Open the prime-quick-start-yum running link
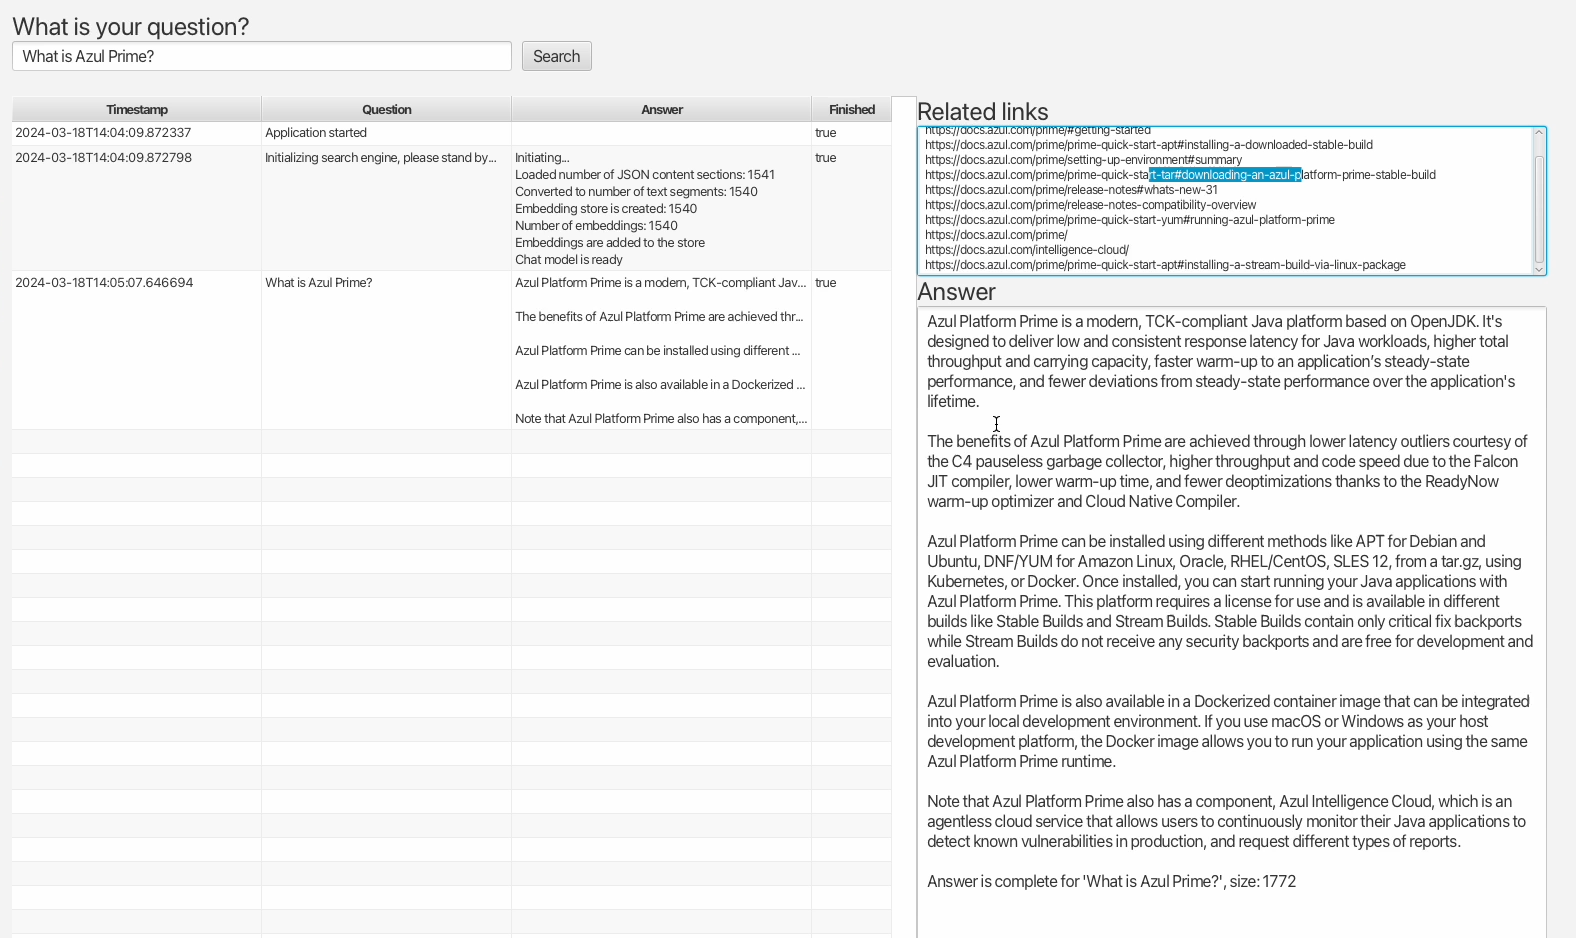The image size is (1576, 938). click(x=1130, y=220)
